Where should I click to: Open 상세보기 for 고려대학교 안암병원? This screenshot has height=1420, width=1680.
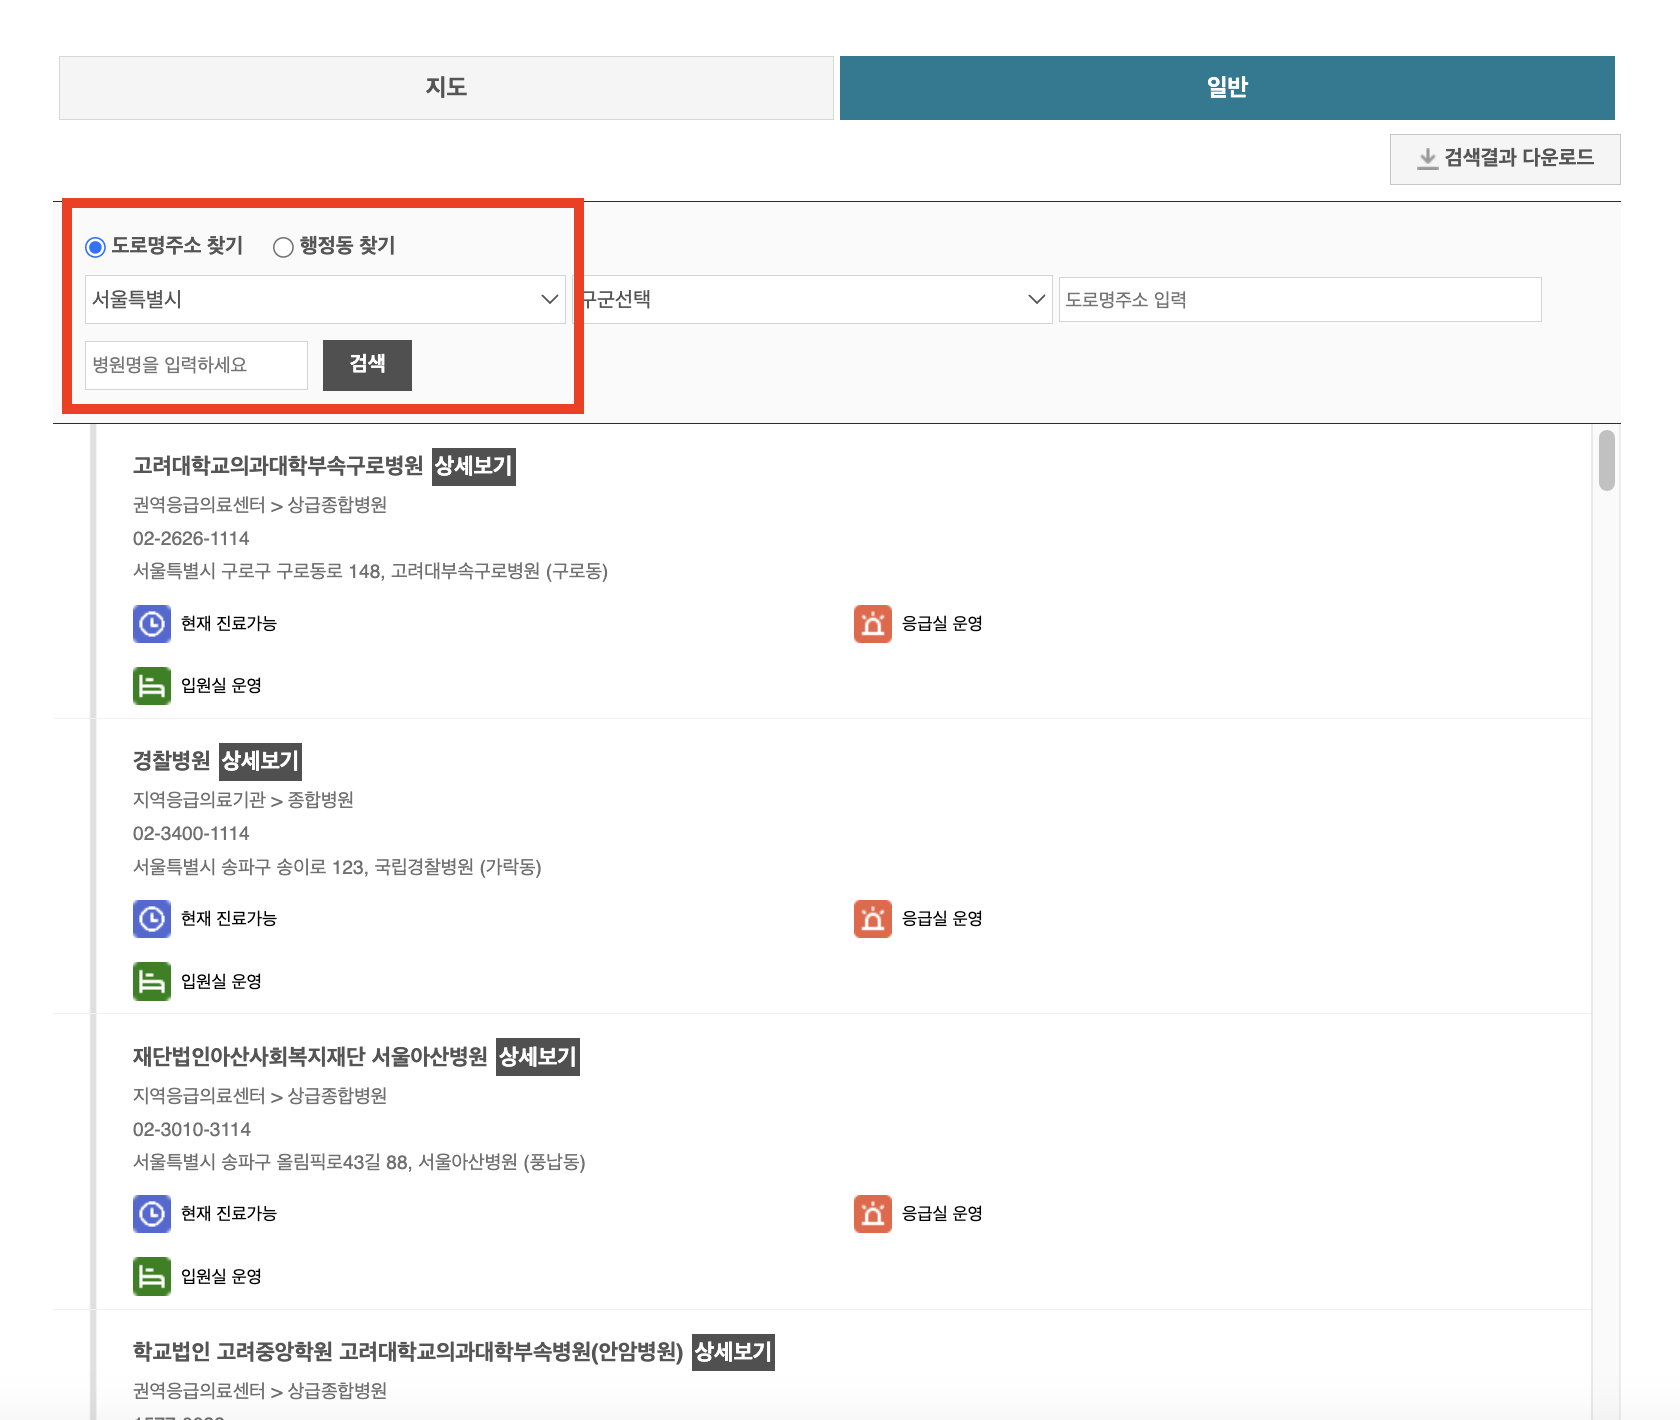[x=733, y=1352]
